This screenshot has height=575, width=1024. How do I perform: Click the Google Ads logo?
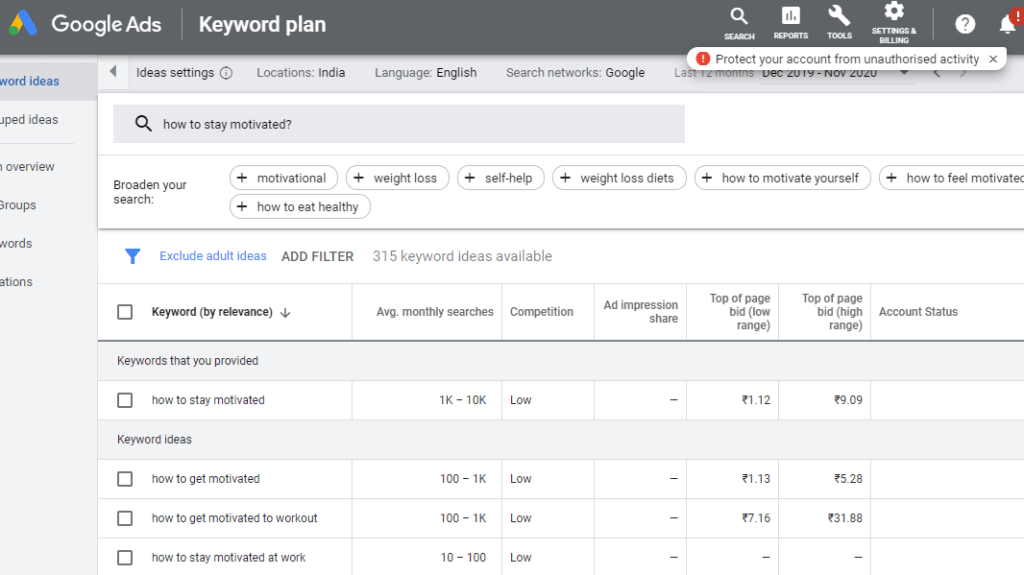pyautogui.click(x=85, y=24)
